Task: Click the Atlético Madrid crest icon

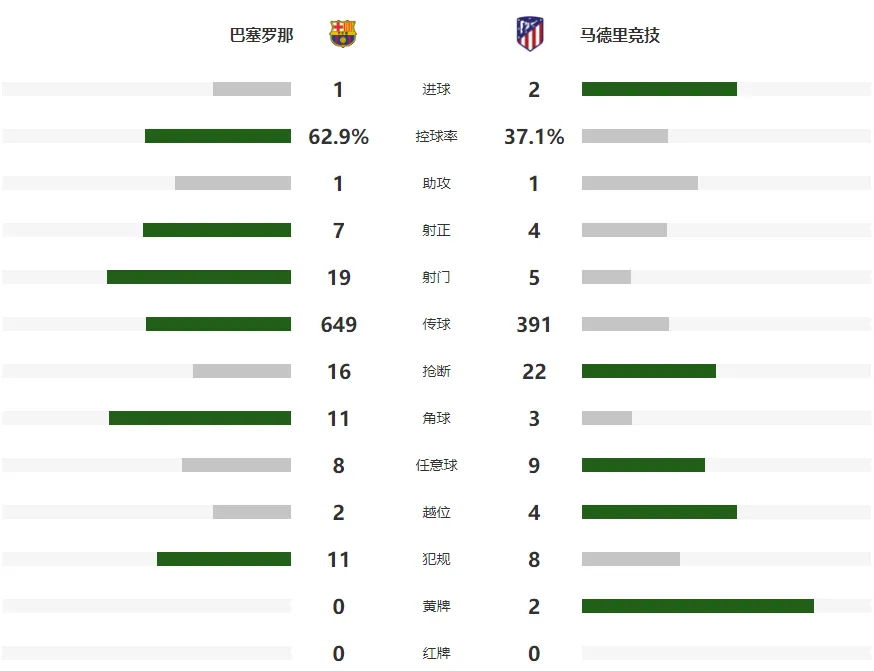Action: pos(530,34)
